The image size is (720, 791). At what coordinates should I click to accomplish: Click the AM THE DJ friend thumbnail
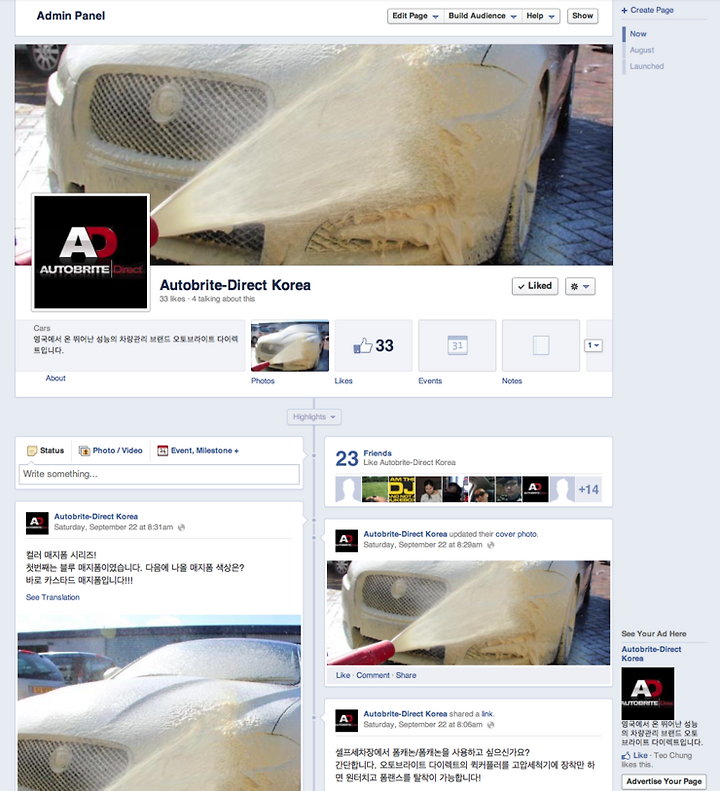(x=402, y=489)
